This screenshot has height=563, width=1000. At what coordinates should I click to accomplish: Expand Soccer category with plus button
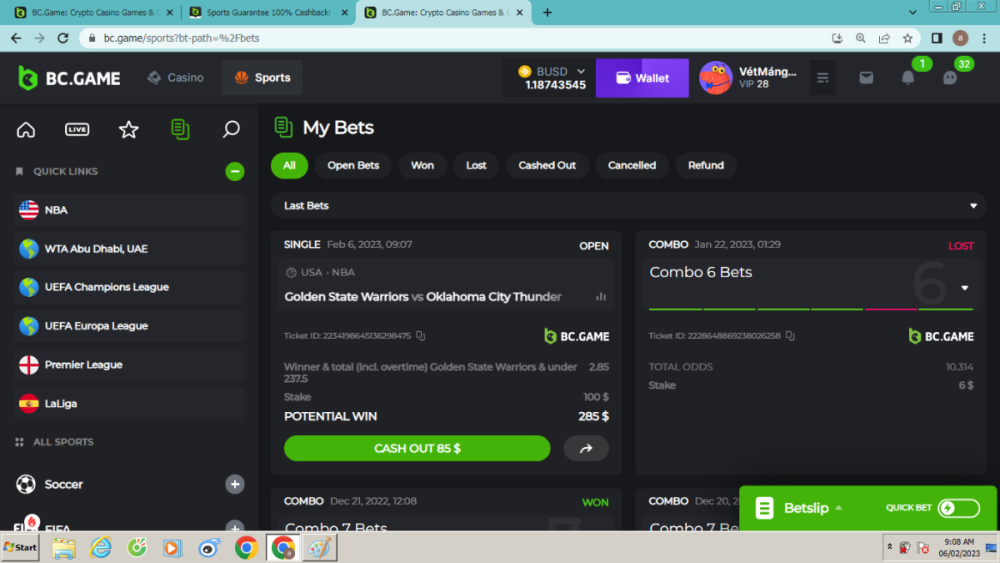click(235, 484)
